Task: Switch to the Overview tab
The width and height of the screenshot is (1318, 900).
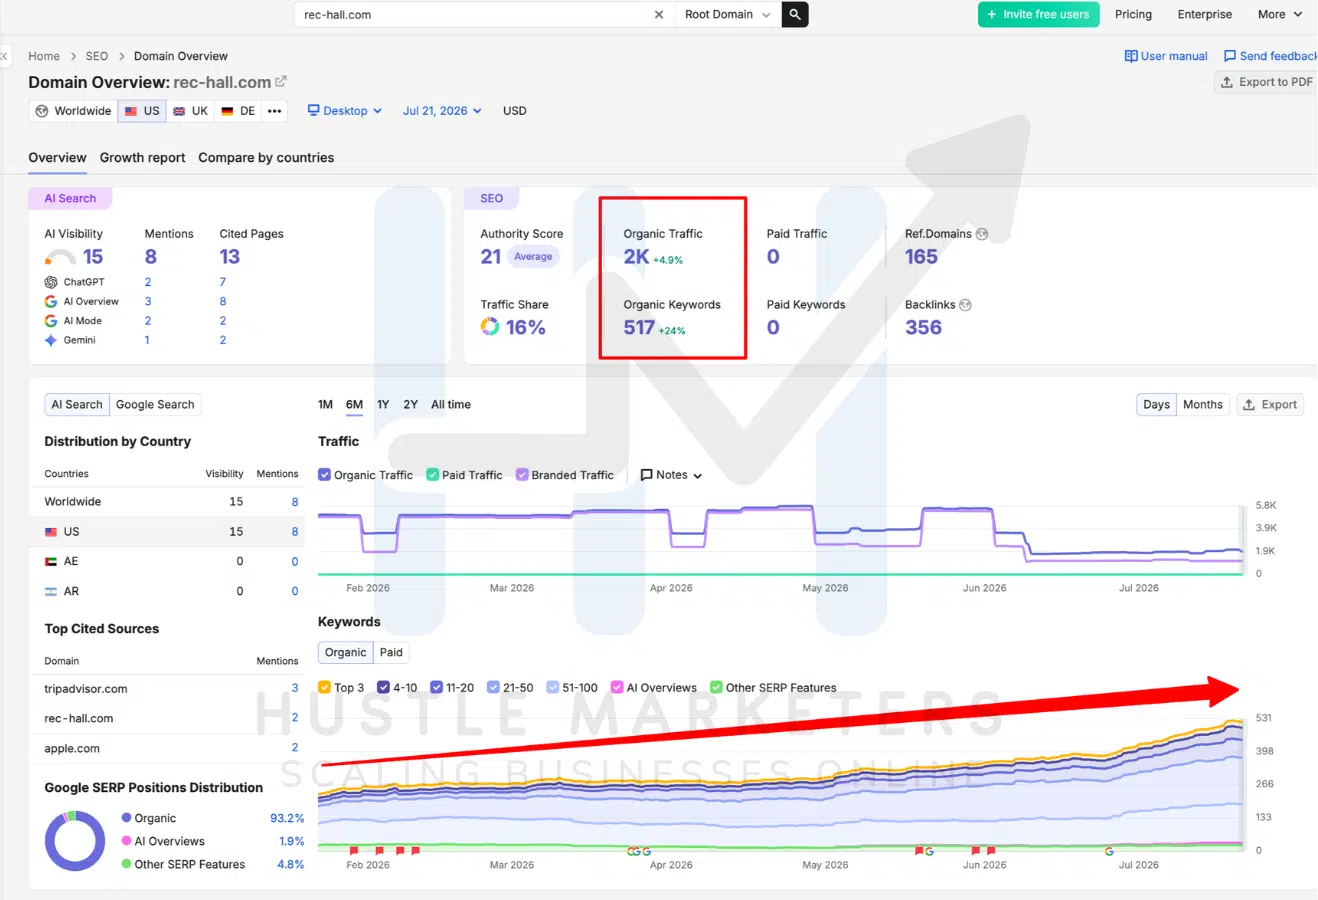Action: [x=57, y=158]
